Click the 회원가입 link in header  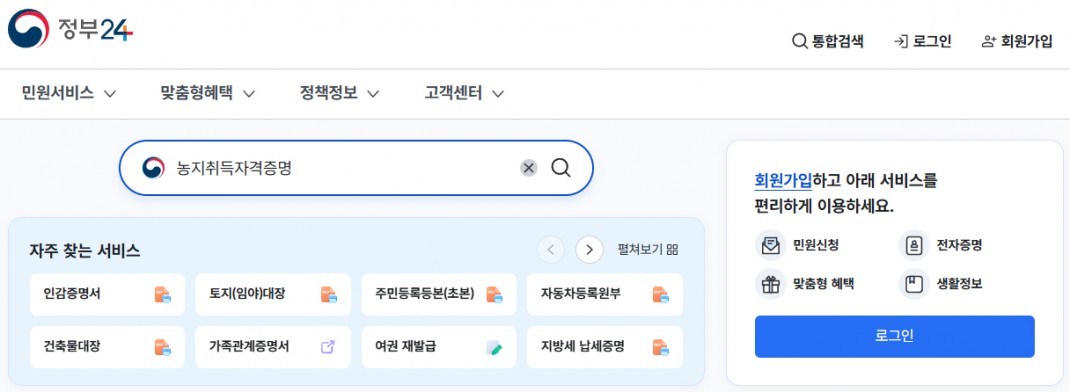(1017, 41)
